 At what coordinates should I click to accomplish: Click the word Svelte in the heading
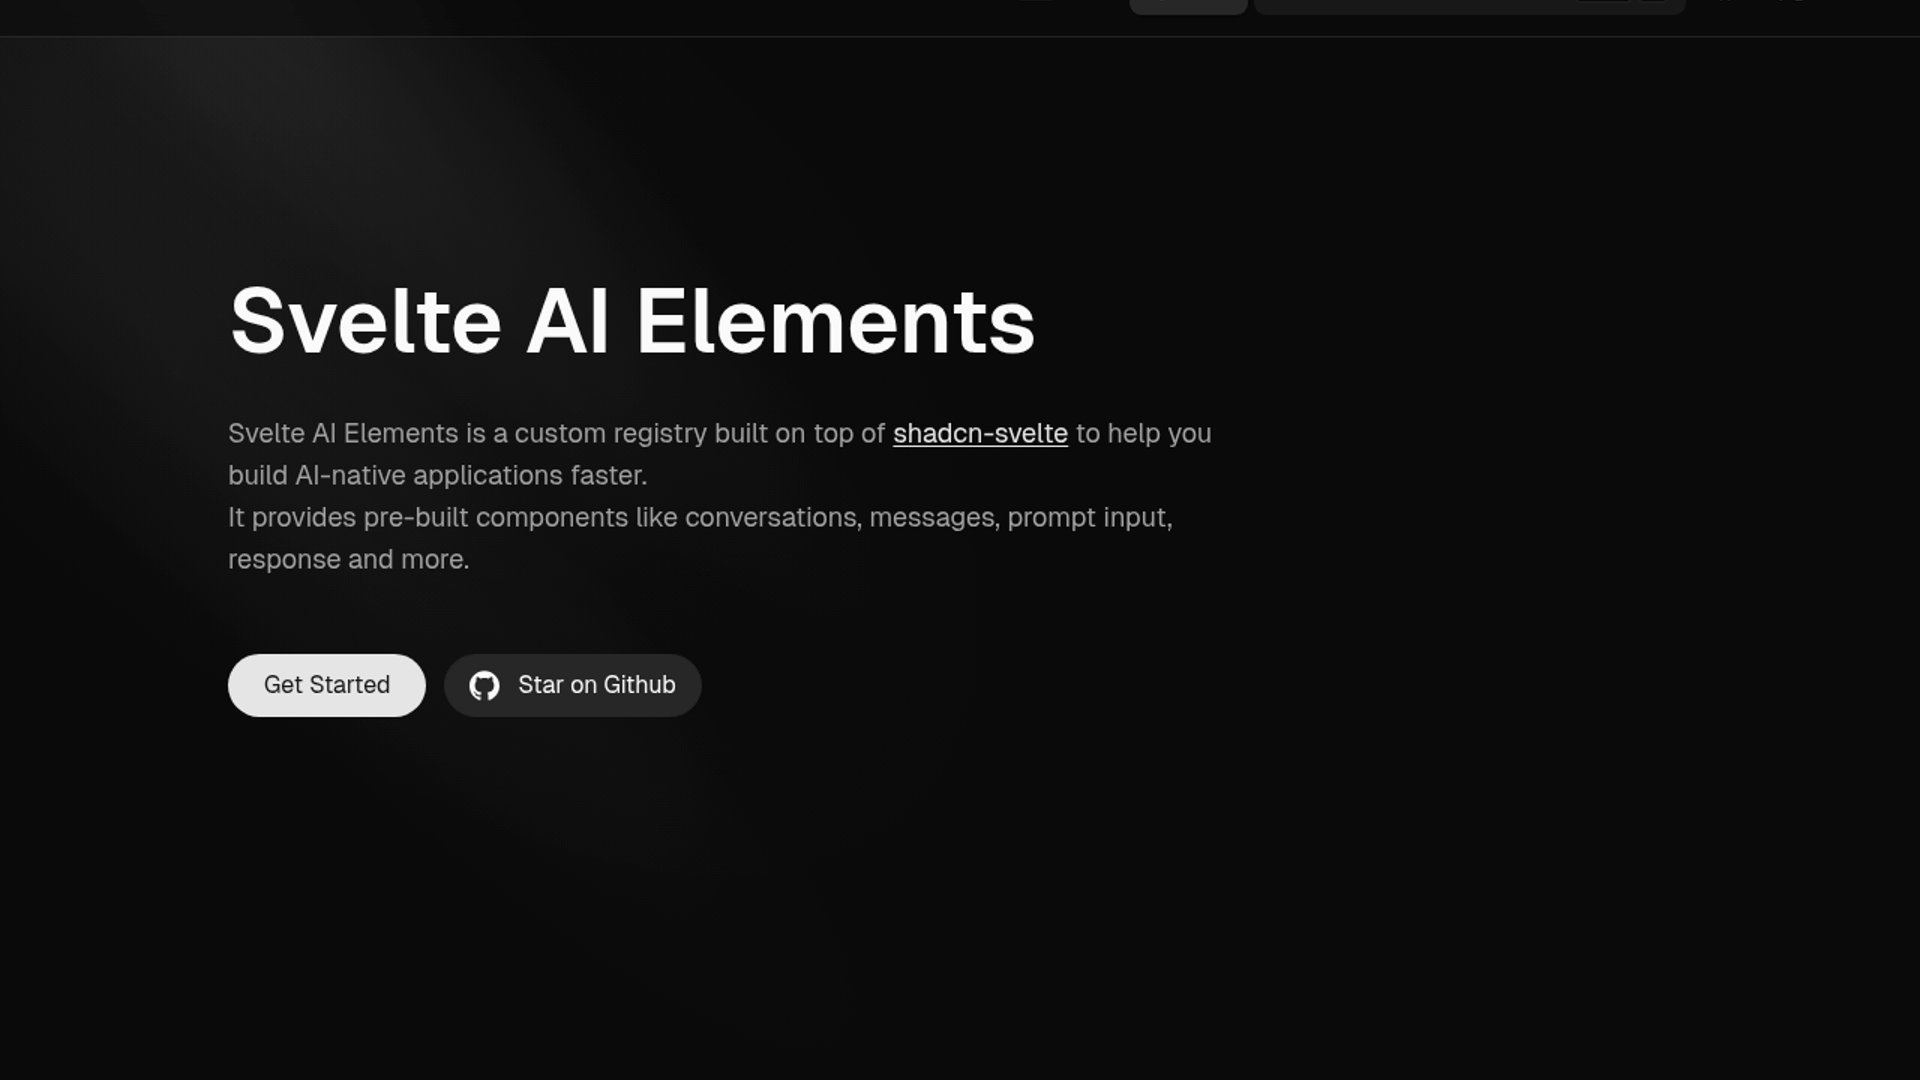365,321
